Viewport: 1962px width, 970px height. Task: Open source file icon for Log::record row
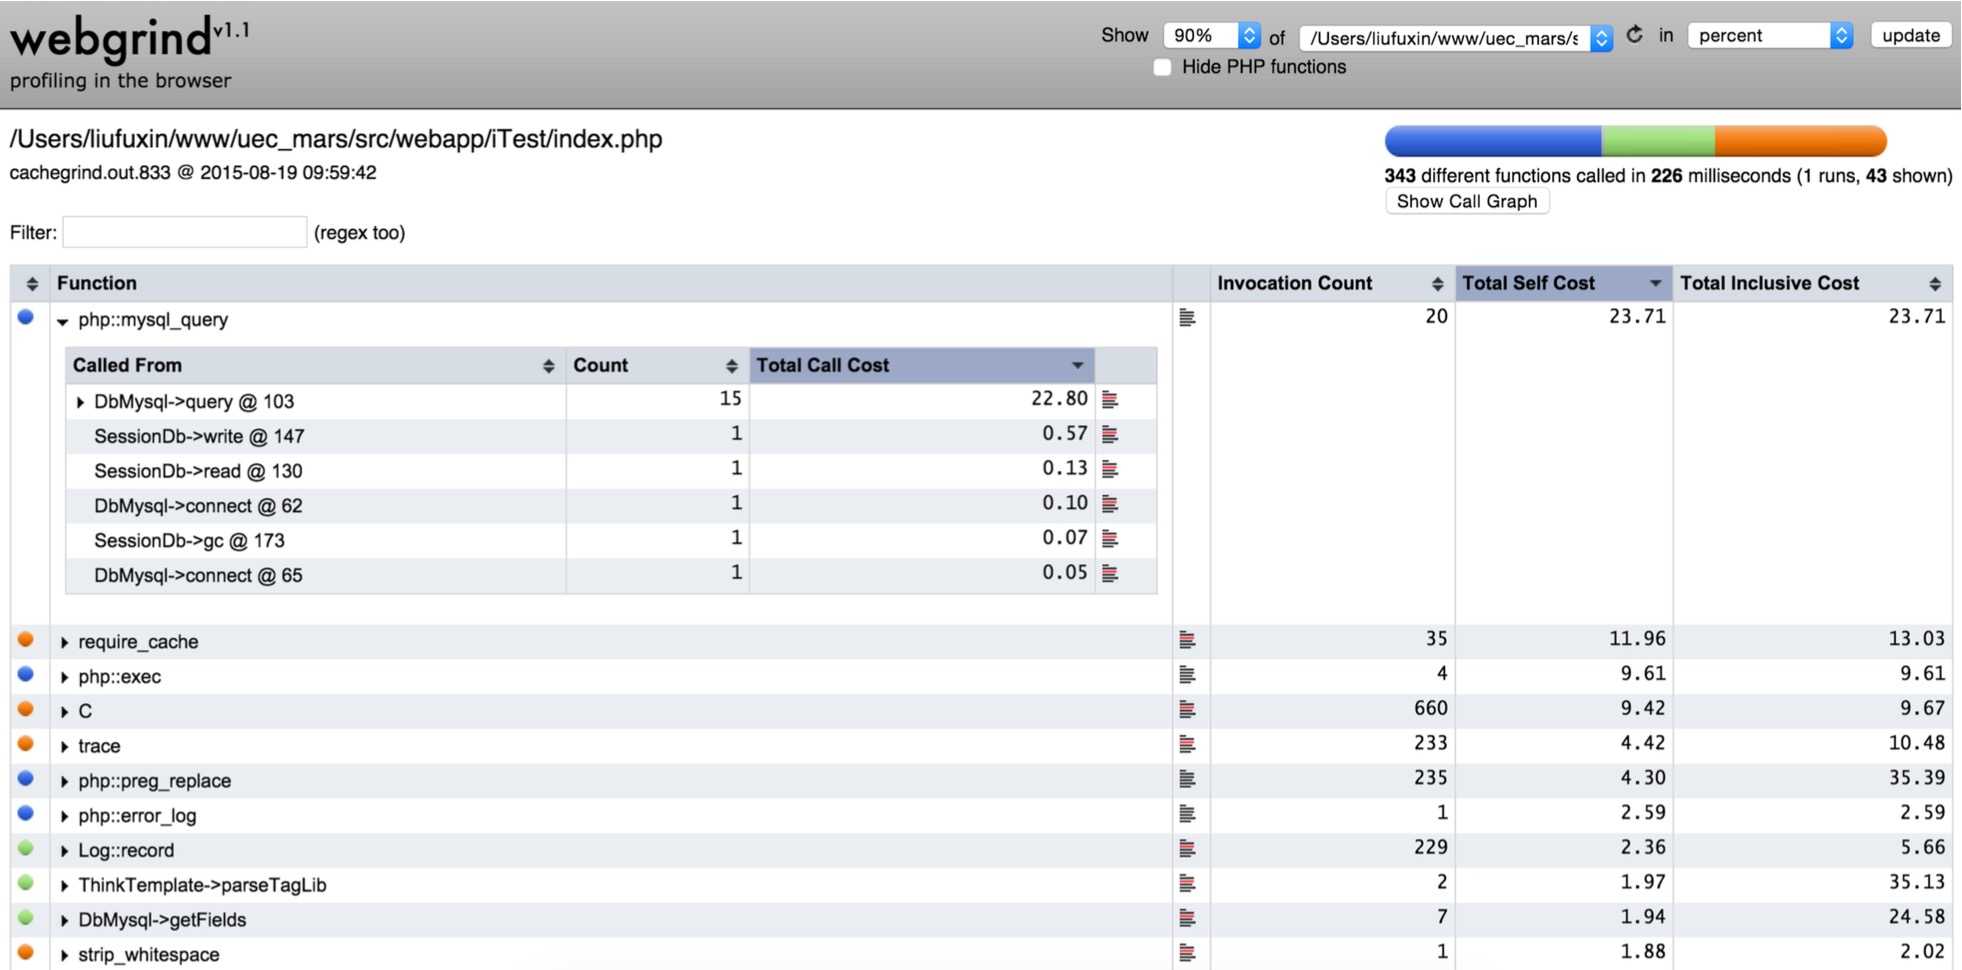(x=1187, y=848)
